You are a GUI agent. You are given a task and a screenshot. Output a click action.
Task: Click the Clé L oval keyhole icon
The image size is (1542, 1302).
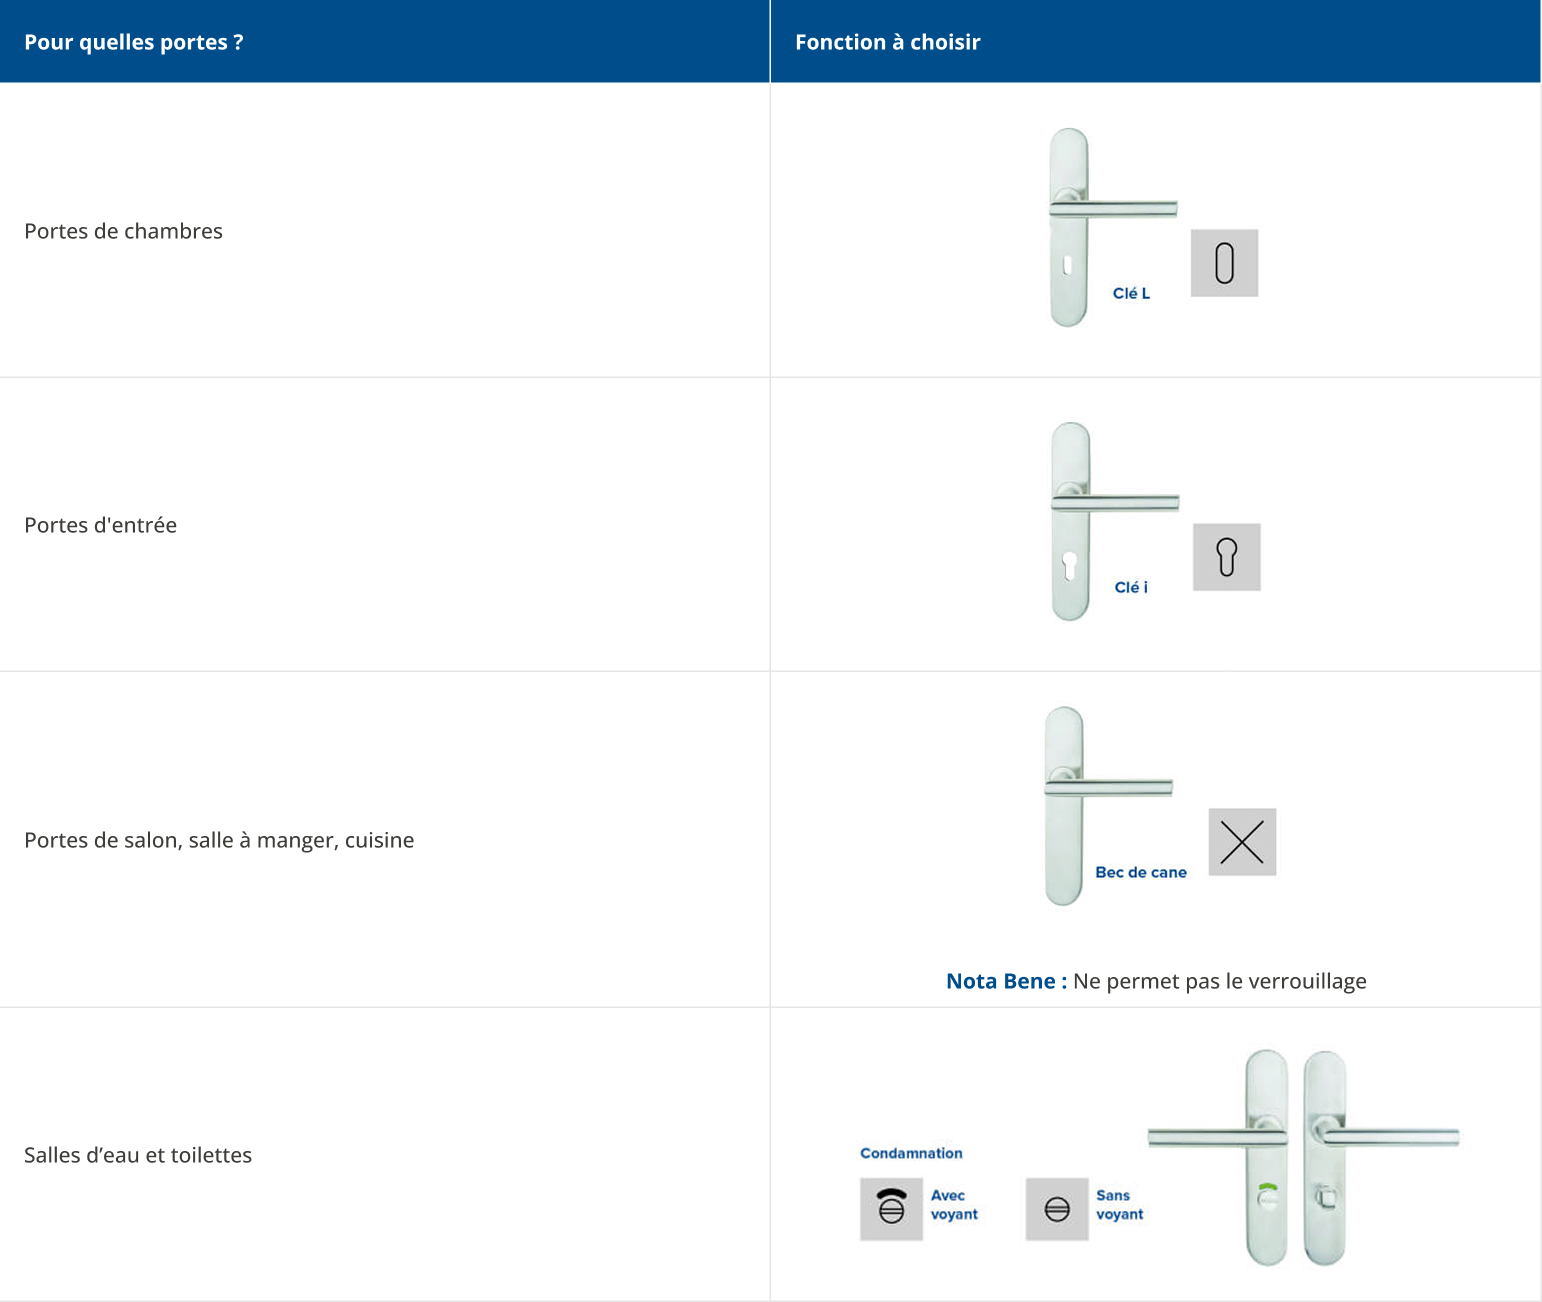click(x=1224, y=263)
